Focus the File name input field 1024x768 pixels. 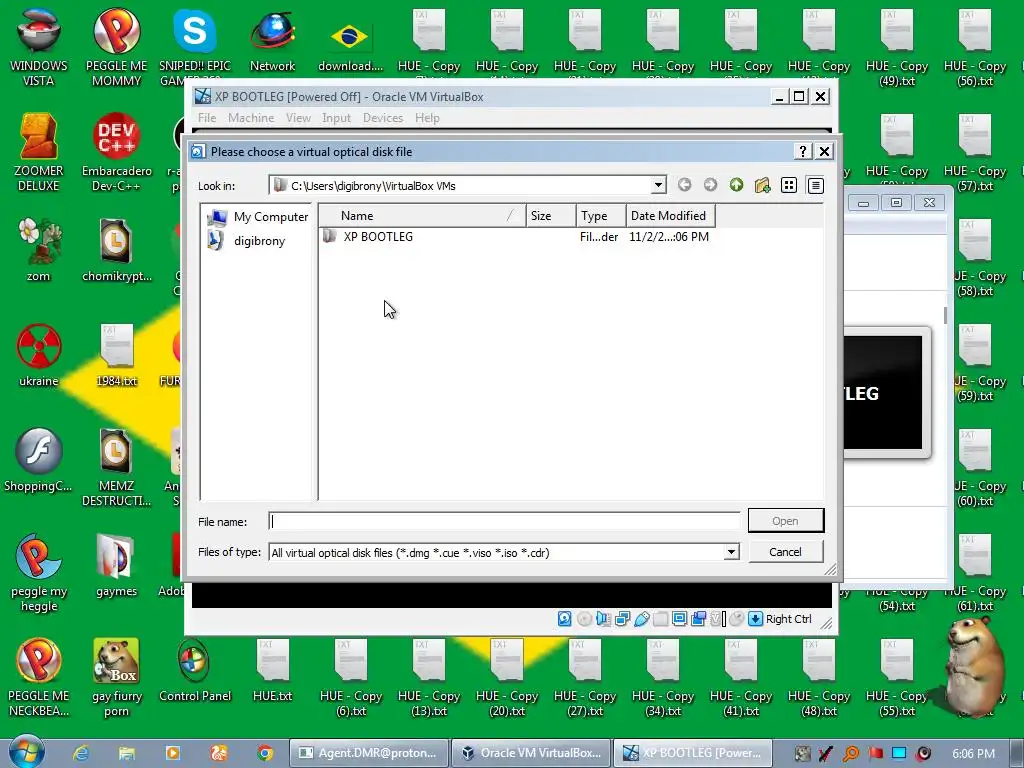[504, 521]
